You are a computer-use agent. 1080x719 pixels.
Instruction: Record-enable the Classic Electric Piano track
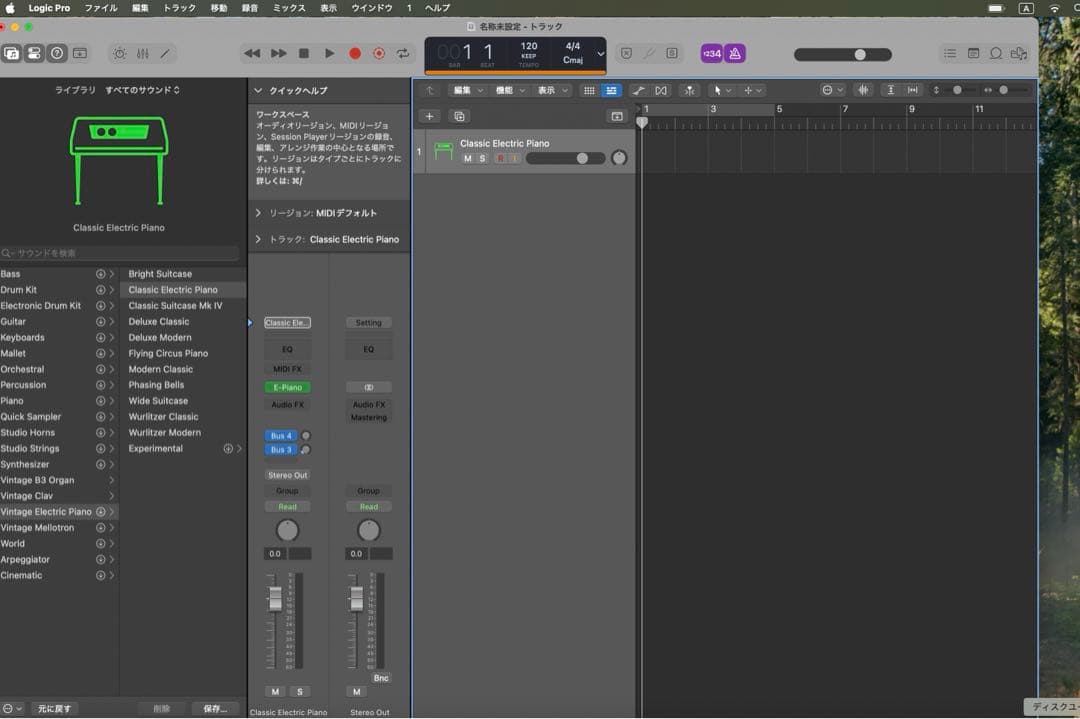[500, 159]
